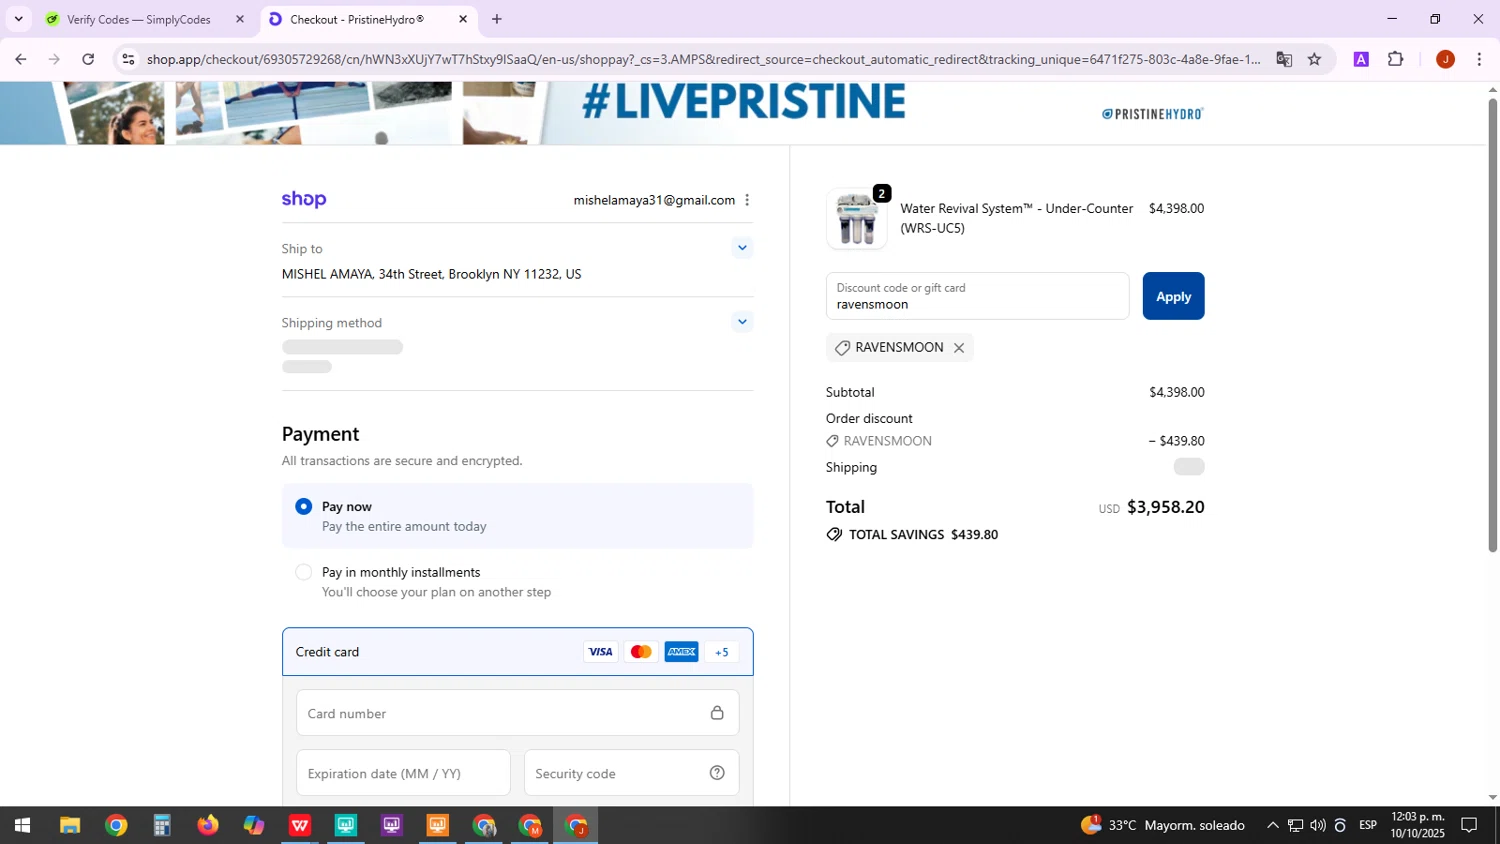Show security code help icon
This screenshot has width=1500, height=844.
click(x=717, y=773)
